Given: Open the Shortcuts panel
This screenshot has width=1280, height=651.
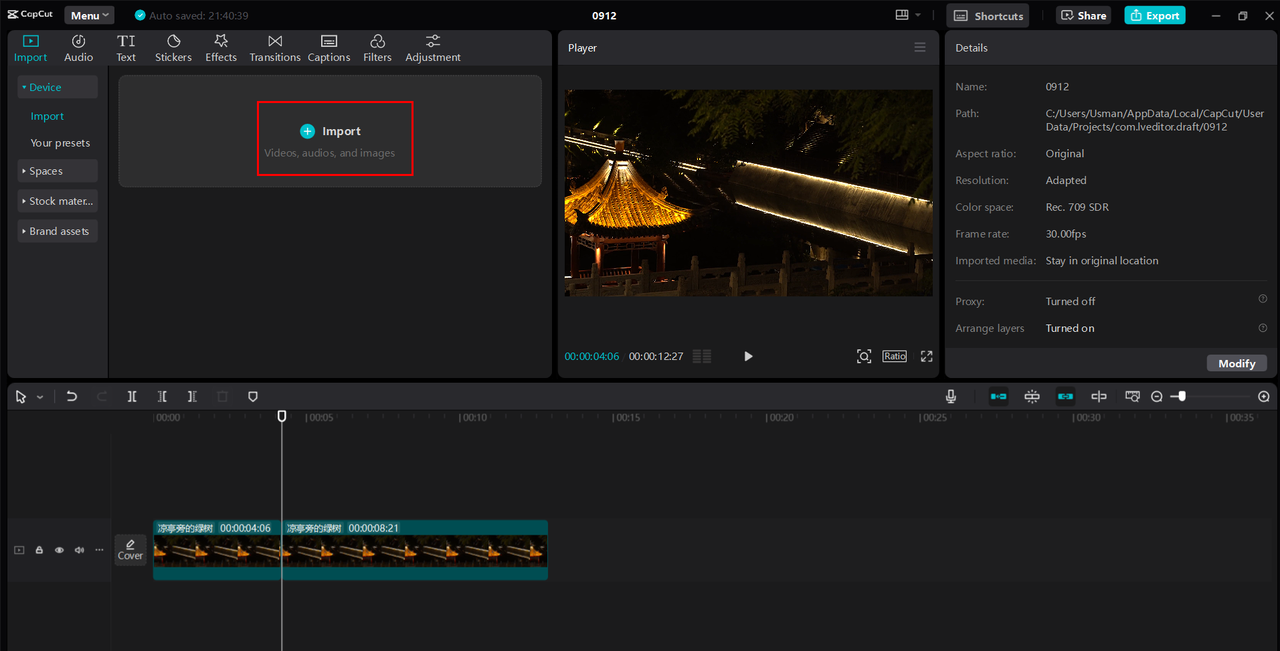Looking at the screenshot, I should (x=988, y=15).
